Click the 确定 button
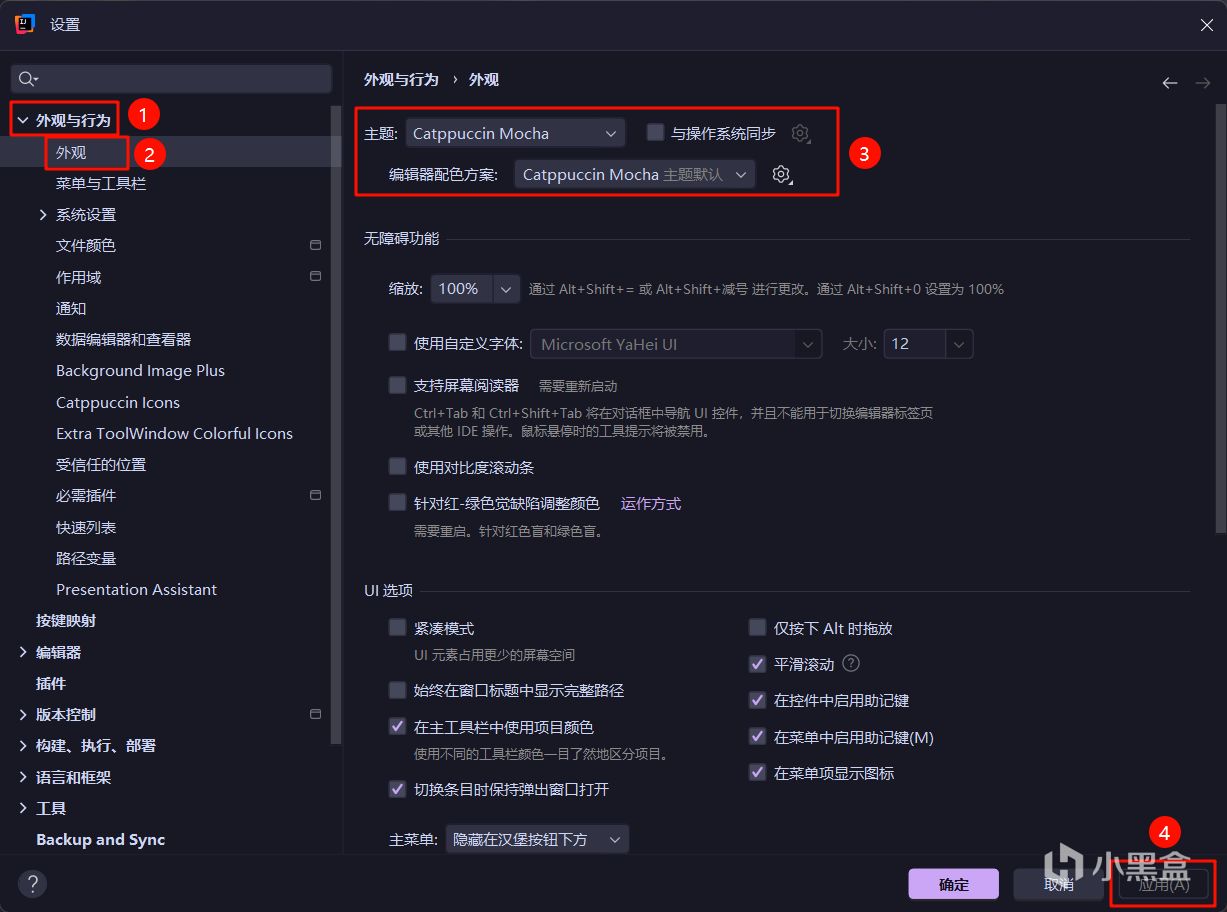The width and height of the screenshot is (1227, 912). click(x=954, y=884)
